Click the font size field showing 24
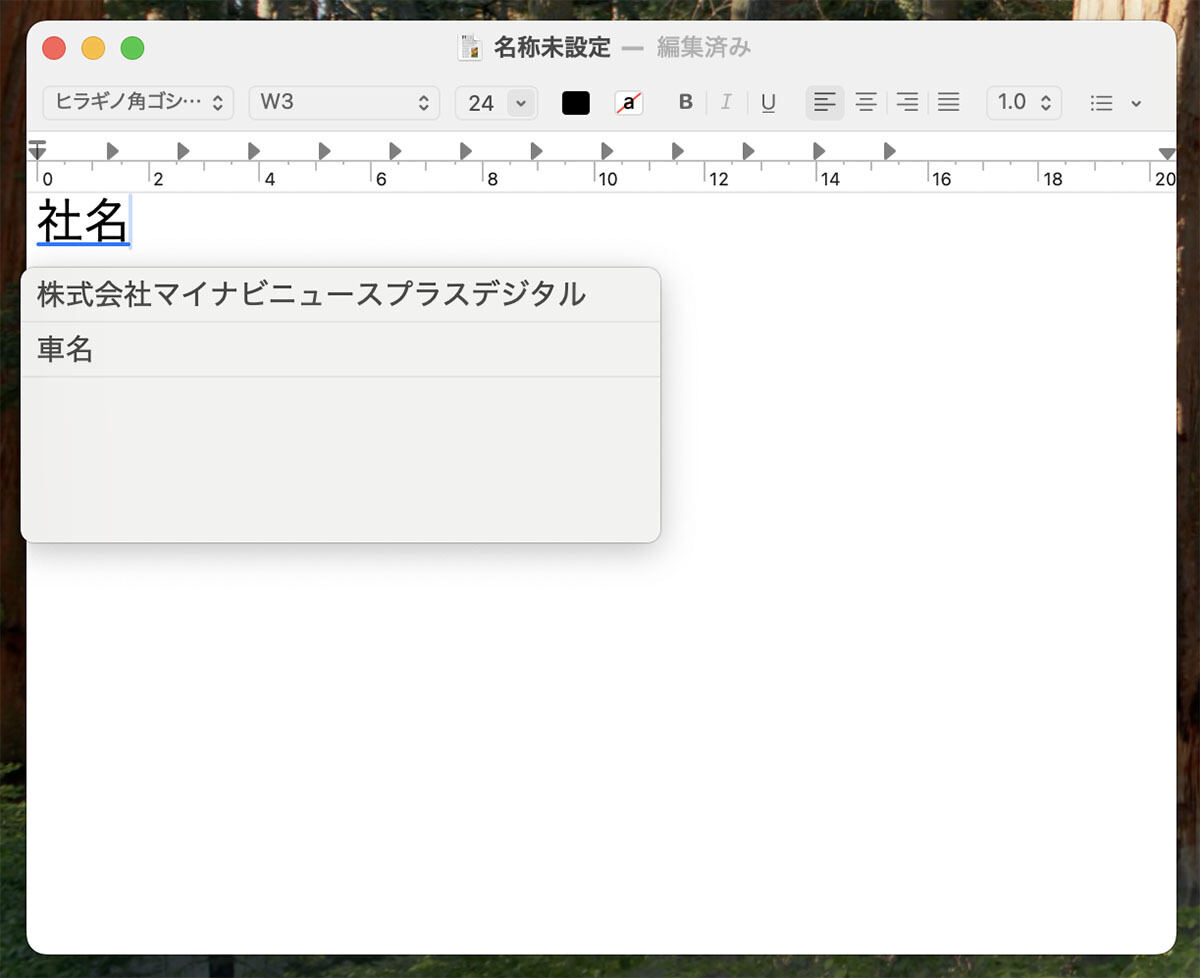 pyautogui.click(x=482, y=103)
